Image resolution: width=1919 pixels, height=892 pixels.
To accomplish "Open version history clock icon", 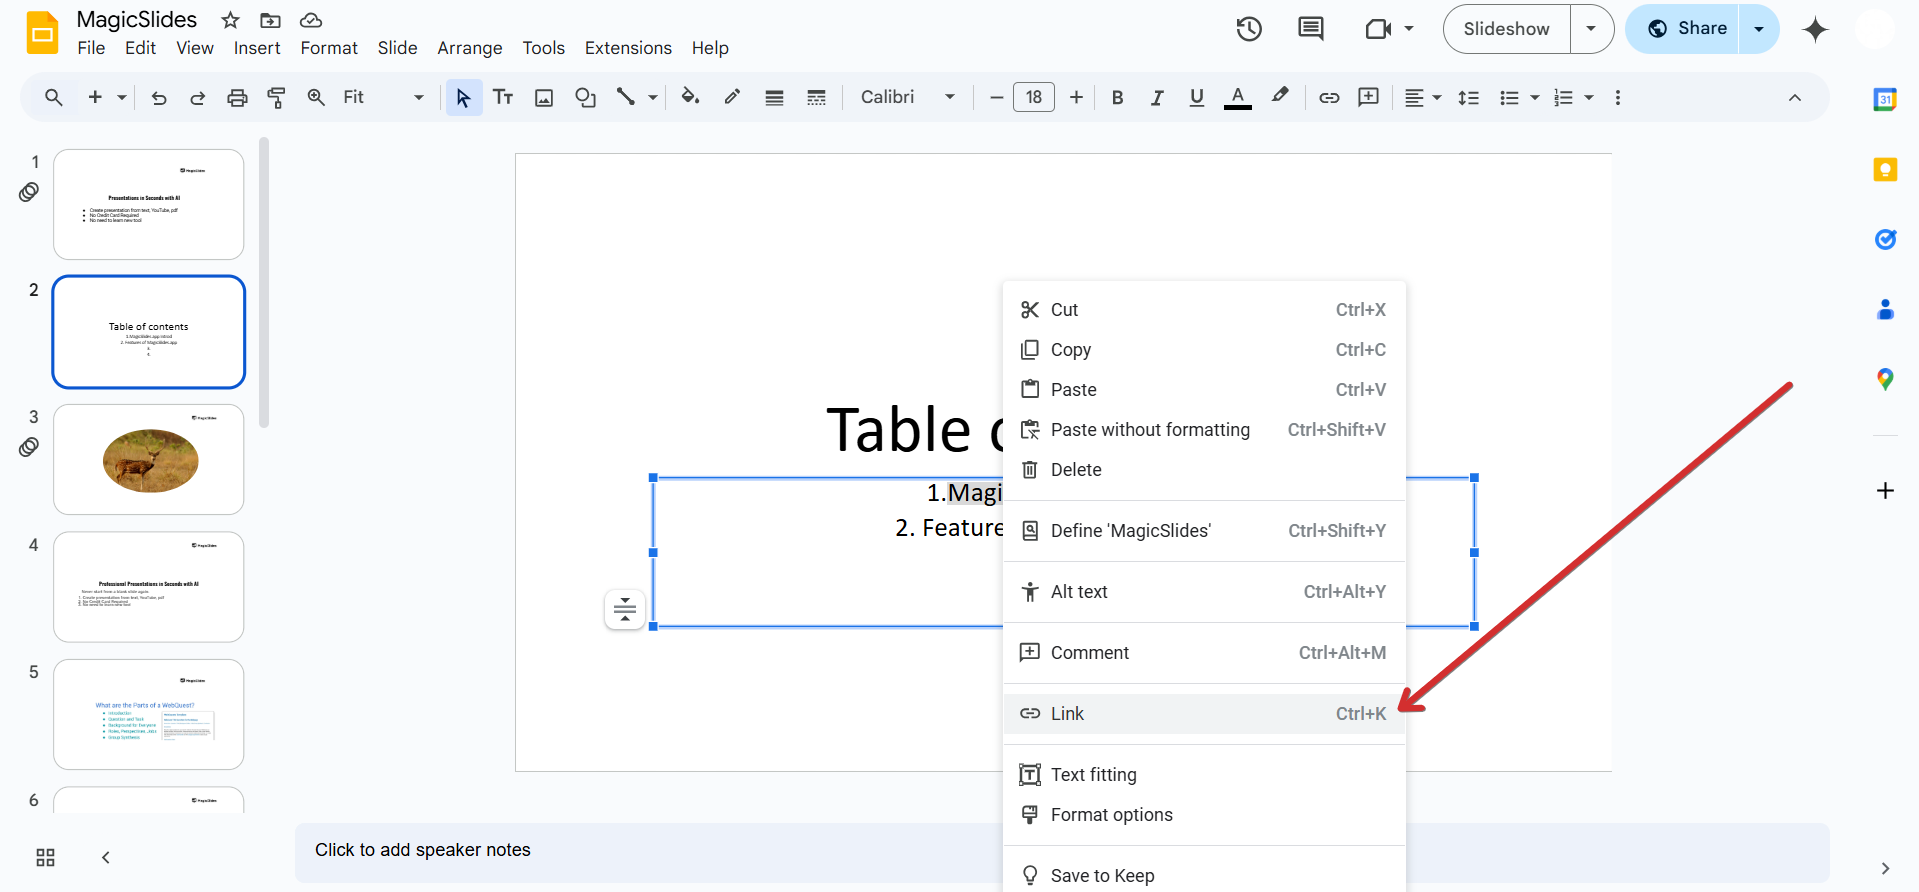I will coord(1249,29).
